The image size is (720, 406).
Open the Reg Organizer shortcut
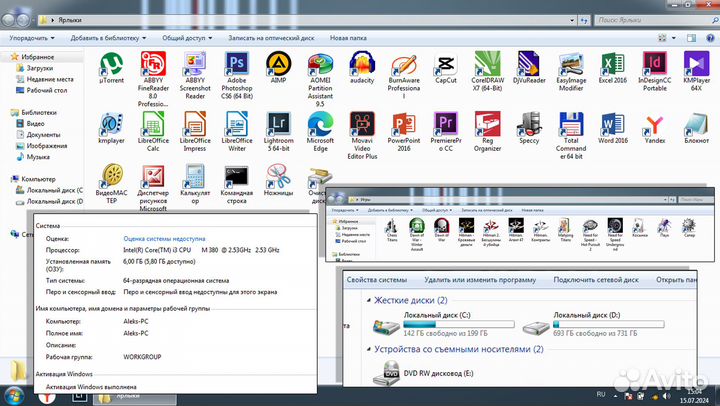coord(487,131)
